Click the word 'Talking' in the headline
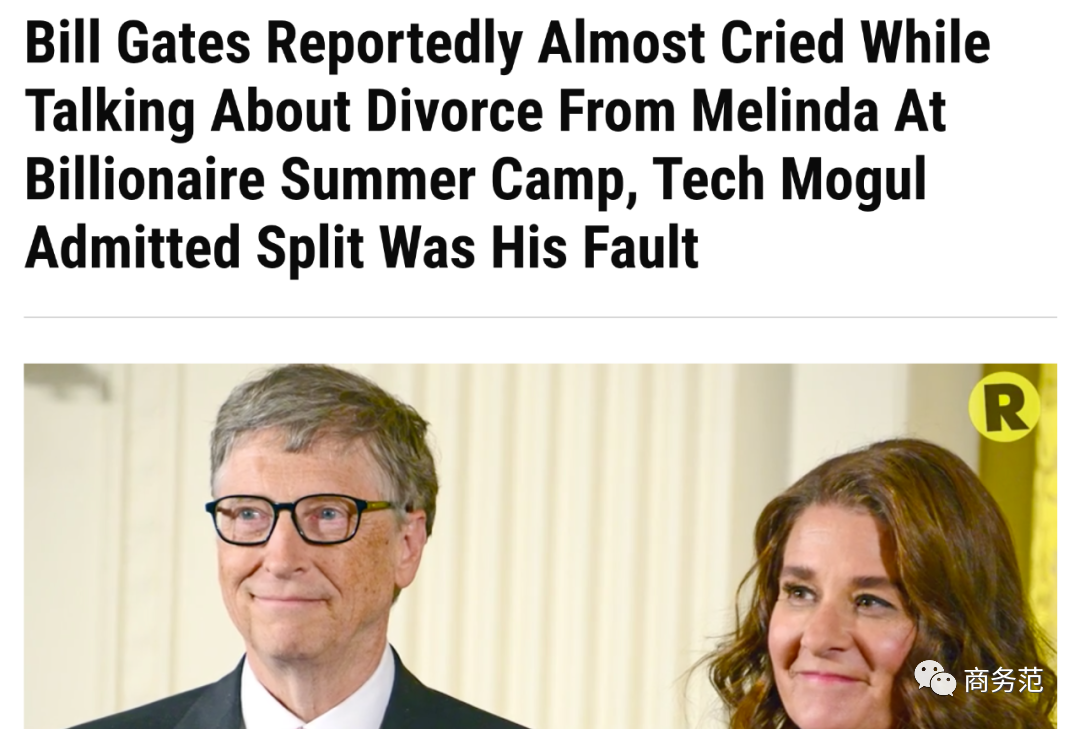Screen dimensions: 1080x729 pos(110,112)
